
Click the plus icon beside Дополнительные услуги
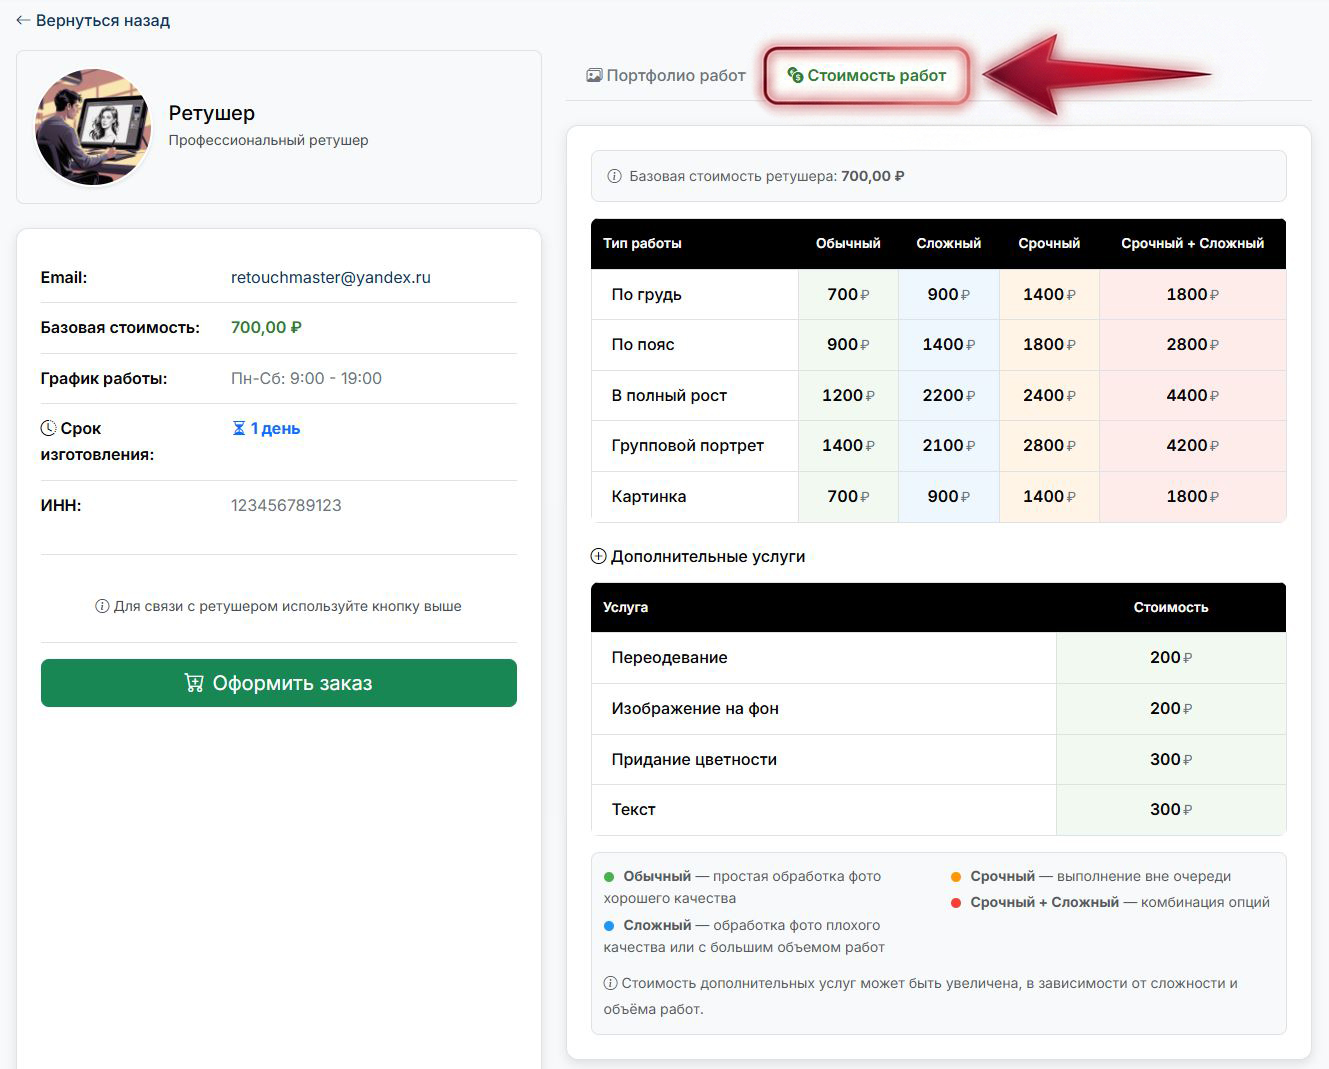point(599,556)
